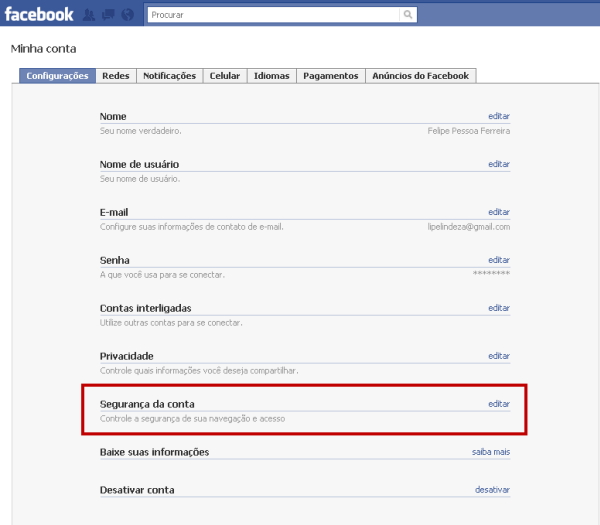Screen dimensions: 600x525
Task: Click the name Felipe Pessoa Ferreira
Action: point(469,131)
